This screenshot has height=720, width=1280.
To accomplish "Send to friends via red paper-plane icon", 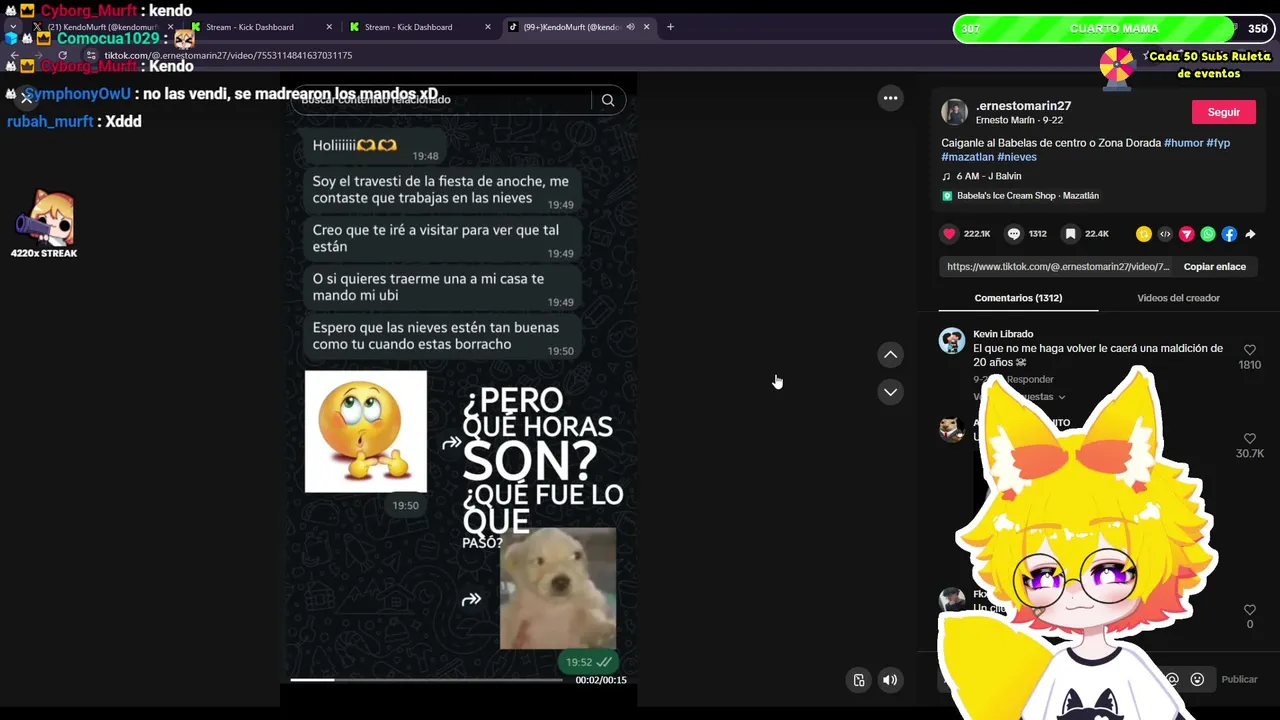I will [x=1187, y=234].
